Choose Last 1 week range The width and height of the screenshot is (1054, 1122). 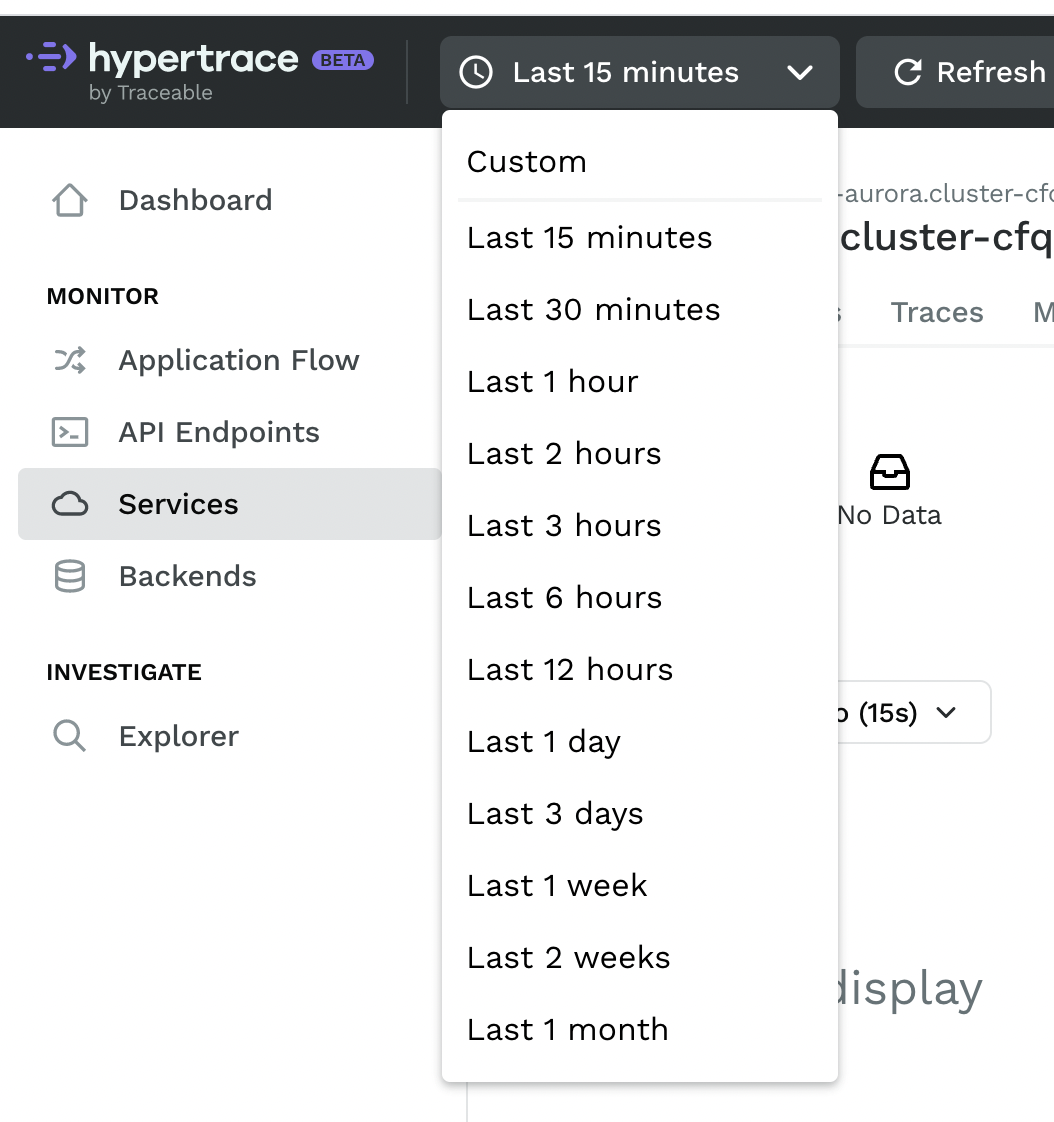pos(557,886)
